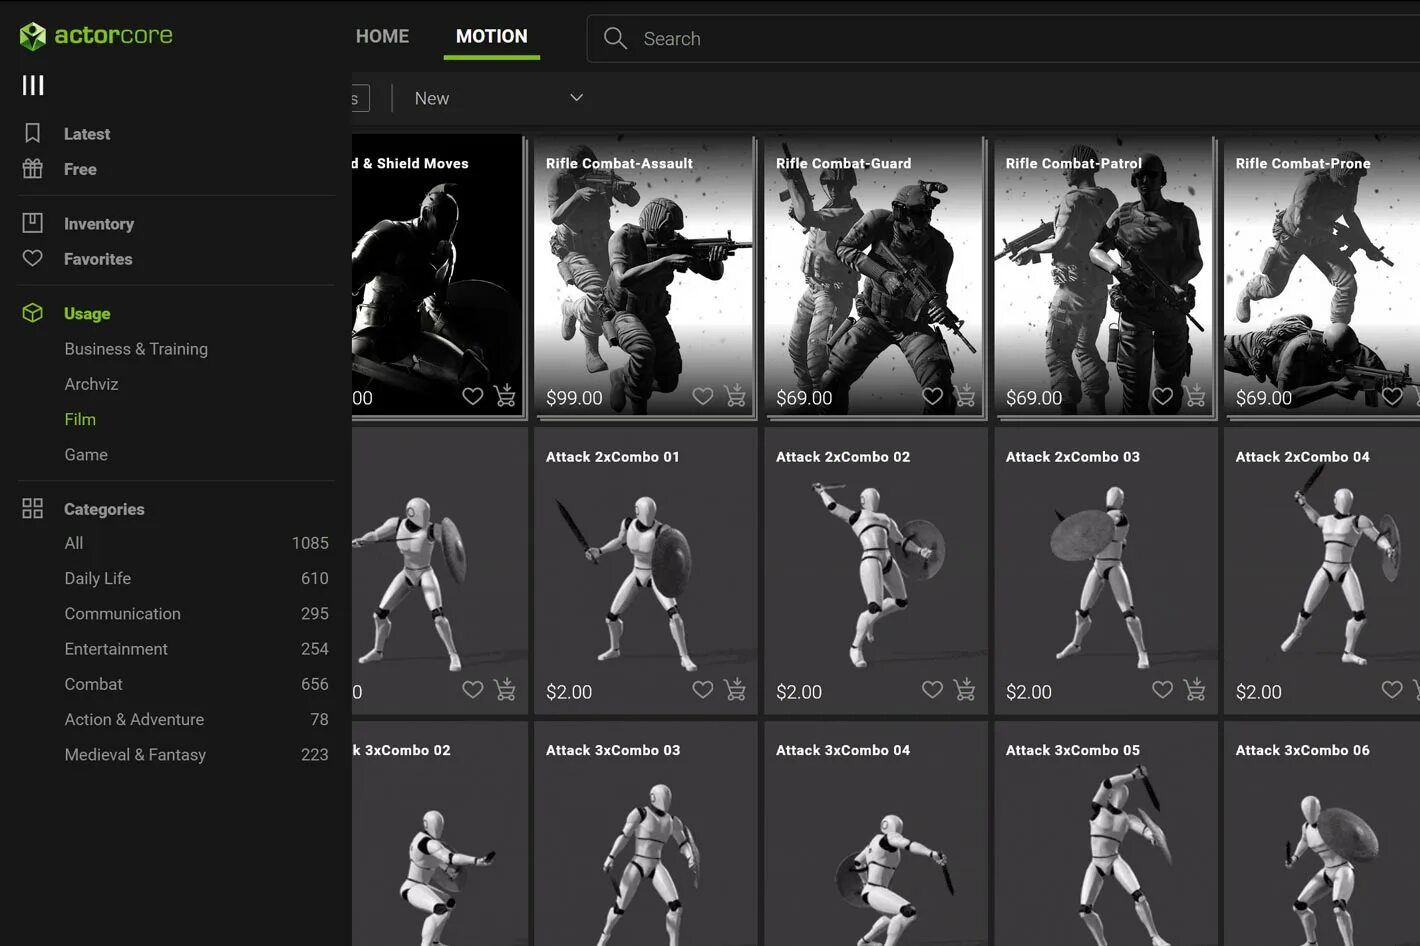This screenshot has width=1420, height=946.
Task: Select the All category
Action: (74, 543)
